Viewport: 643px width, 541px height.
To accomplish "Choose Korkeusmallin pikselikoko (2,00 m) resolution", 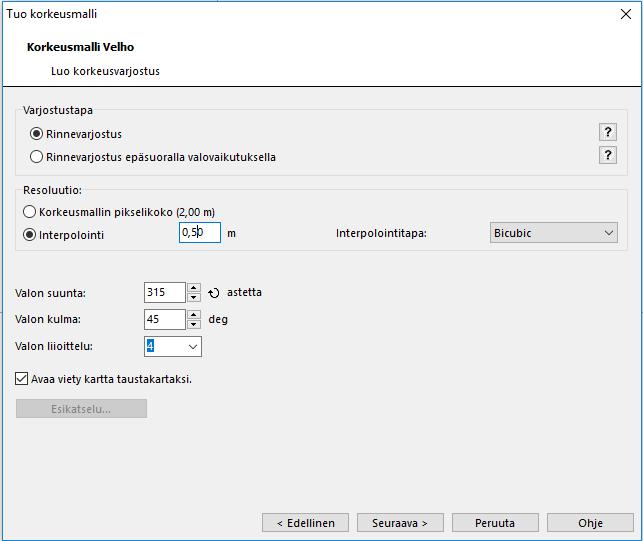I will (x=30, y=212).
